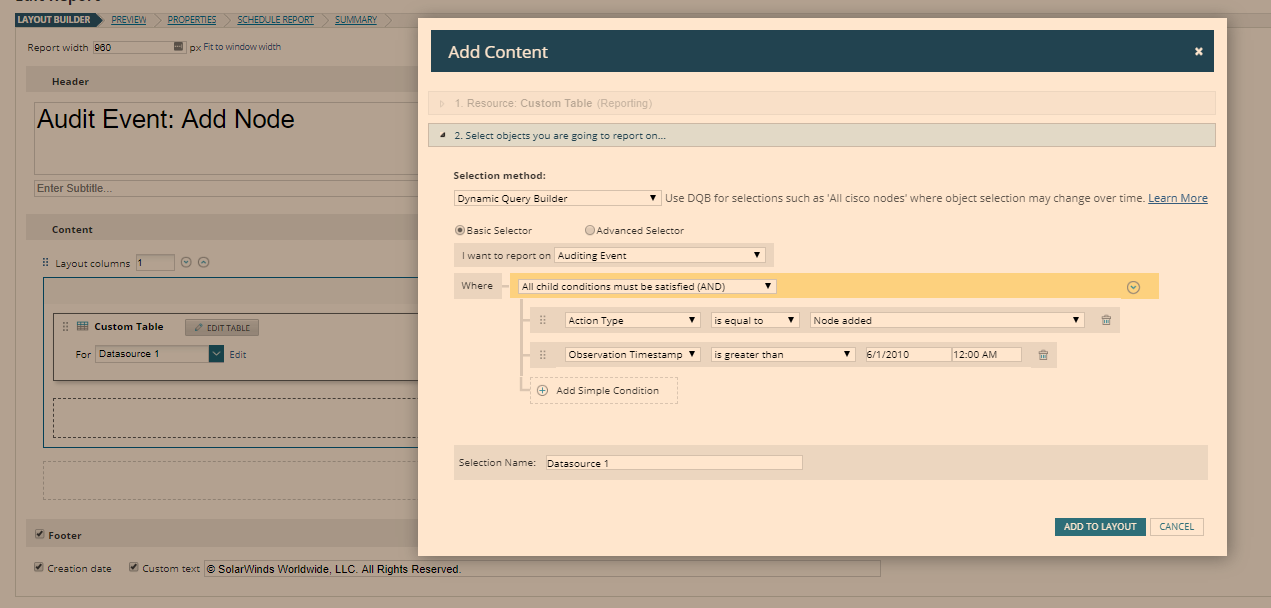The image size is (1271, 608).
Task: Grab the Action Type row drag handle
Action: pos(543,320)
